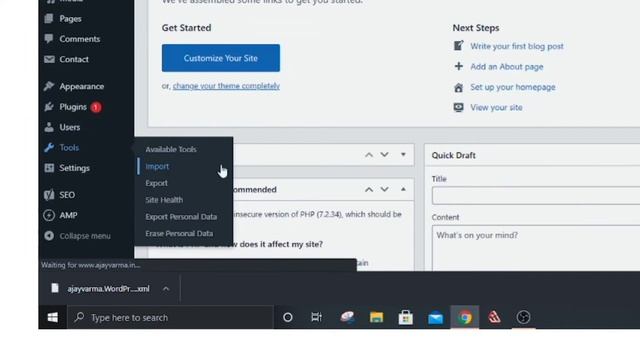The height and width of the screenshot is (360, 640).
Task: Click the Comments speech bubble icon
Action: coord(49,39)
